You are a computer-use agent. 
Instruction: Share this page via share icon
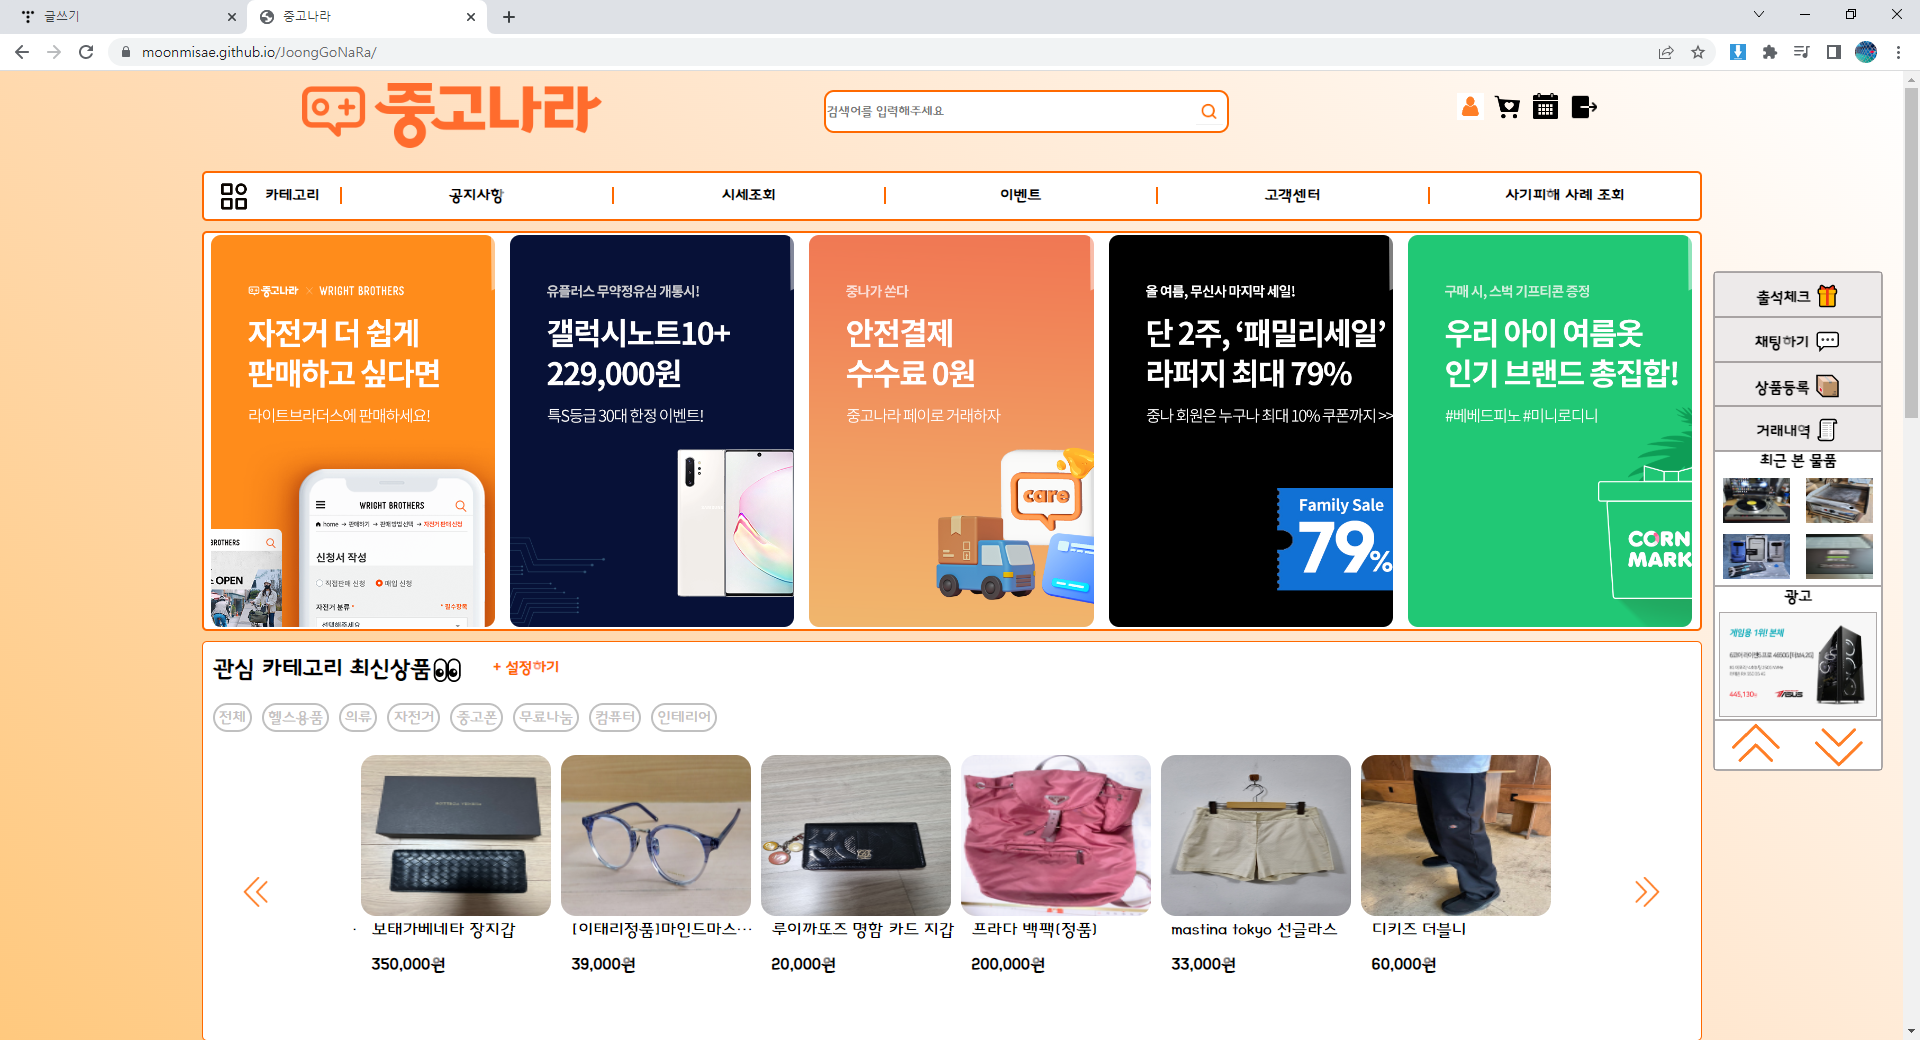point(1666,52)
